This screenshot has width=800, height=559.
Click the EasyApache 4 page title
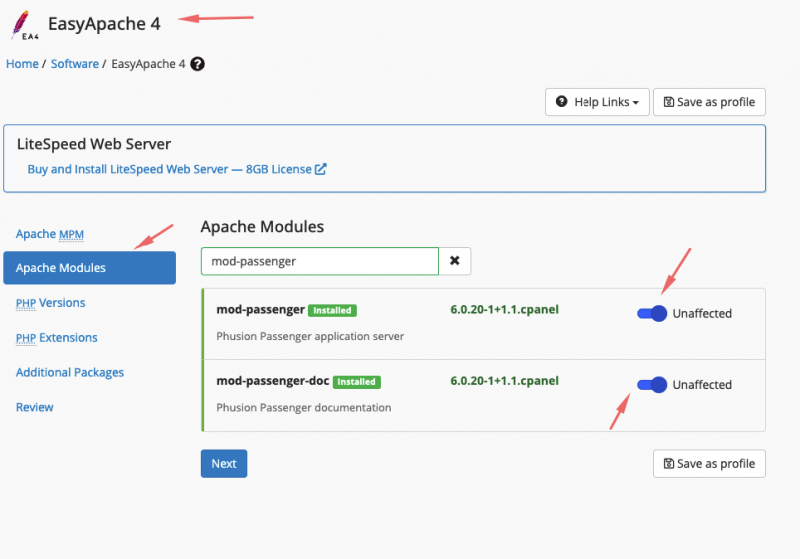pyautogui.click(x=104, y=23)
